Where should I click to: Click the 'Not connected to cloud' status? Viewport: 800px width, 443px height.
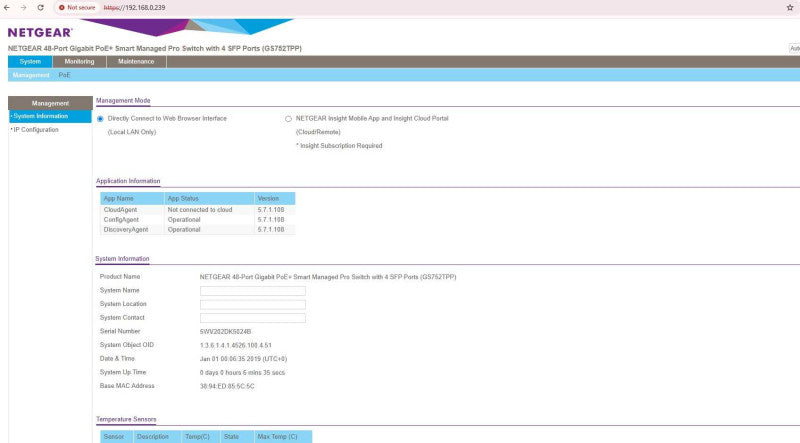[x=200, y=210]
